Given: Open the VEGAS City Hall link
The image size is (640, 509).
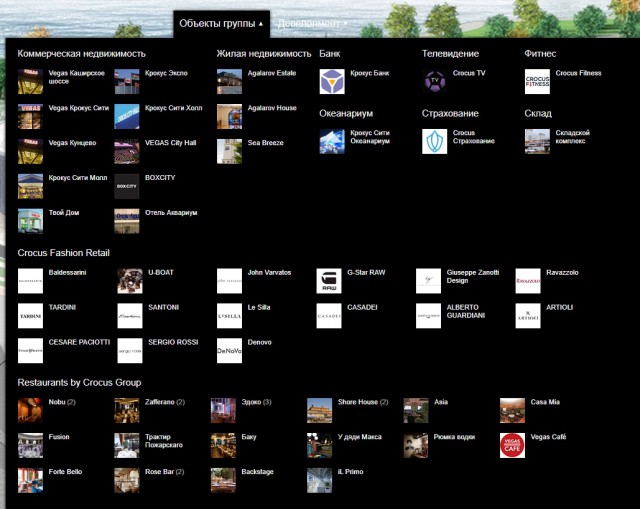Looking at the screenshot, I should (x=171, y=143).
